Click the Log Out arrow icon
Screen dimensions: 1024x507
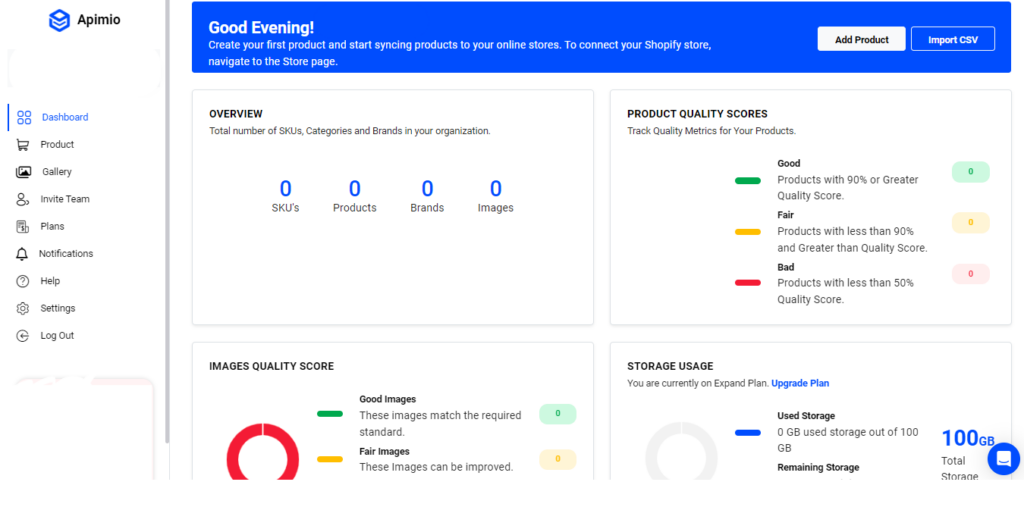23,336
